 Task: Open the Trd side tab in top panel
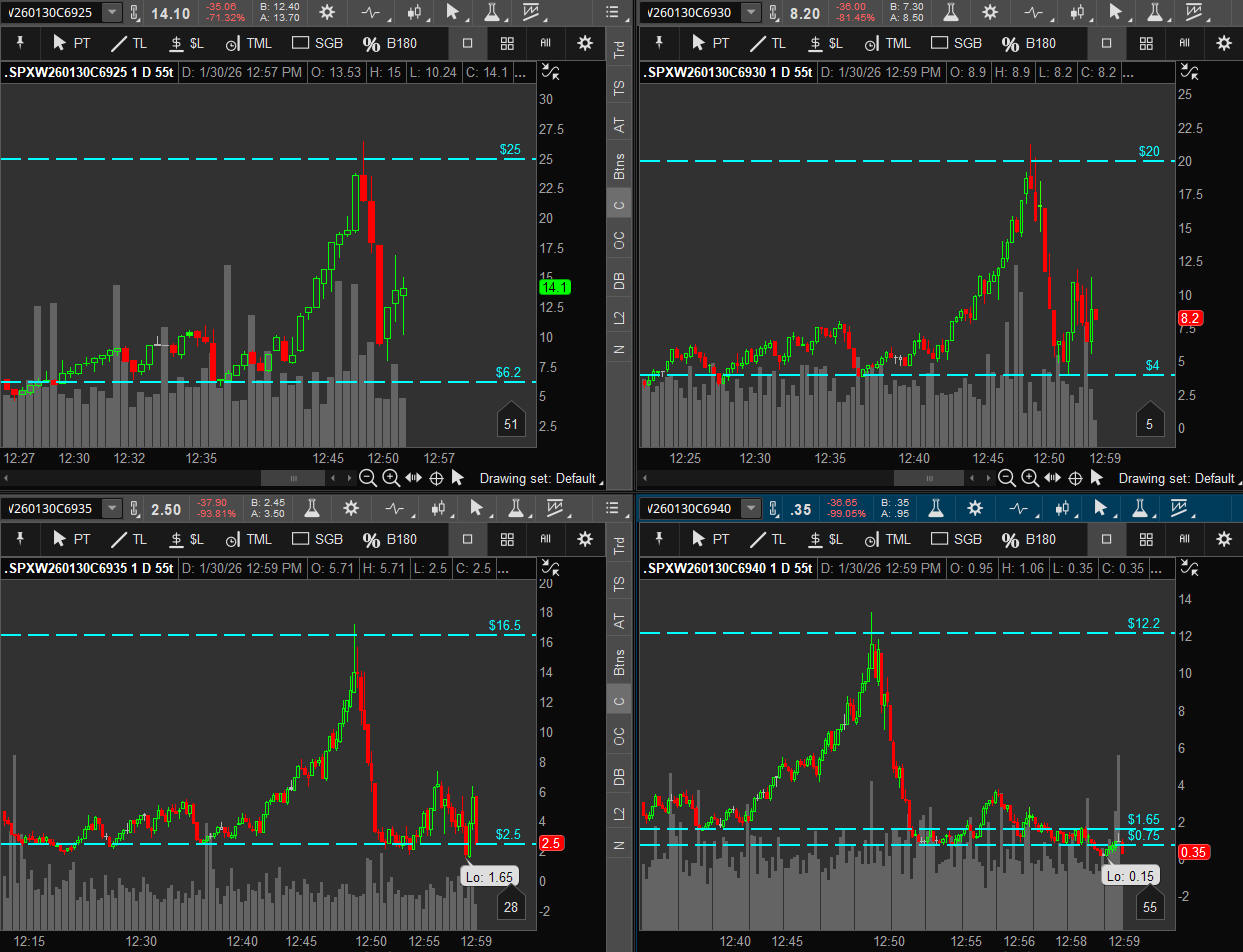pyautogui.click(x=620, y=52)
